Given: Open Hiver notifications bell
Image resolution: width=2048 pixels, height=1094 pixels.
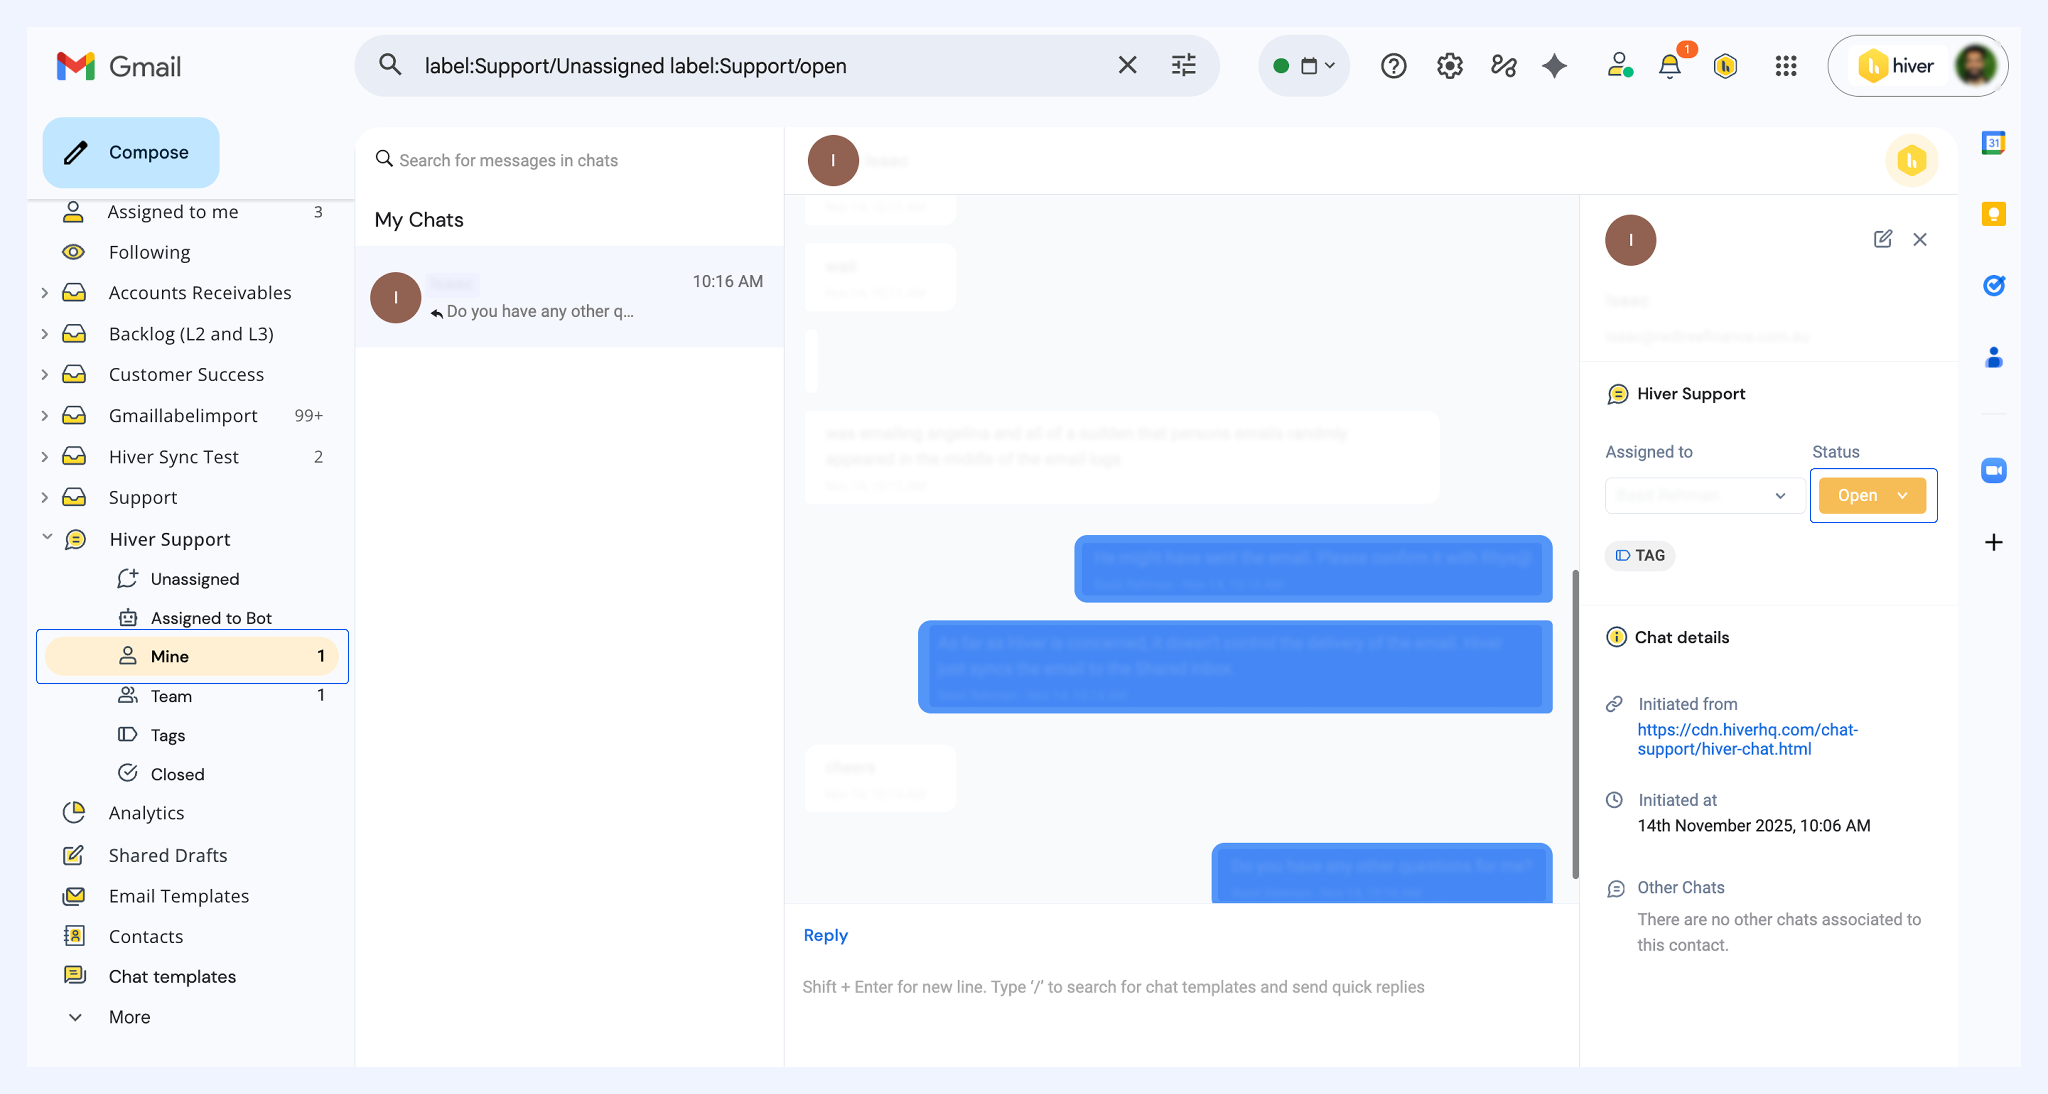Looking at the screenshot, I should pyautogui.click(x=1669, y=66).
